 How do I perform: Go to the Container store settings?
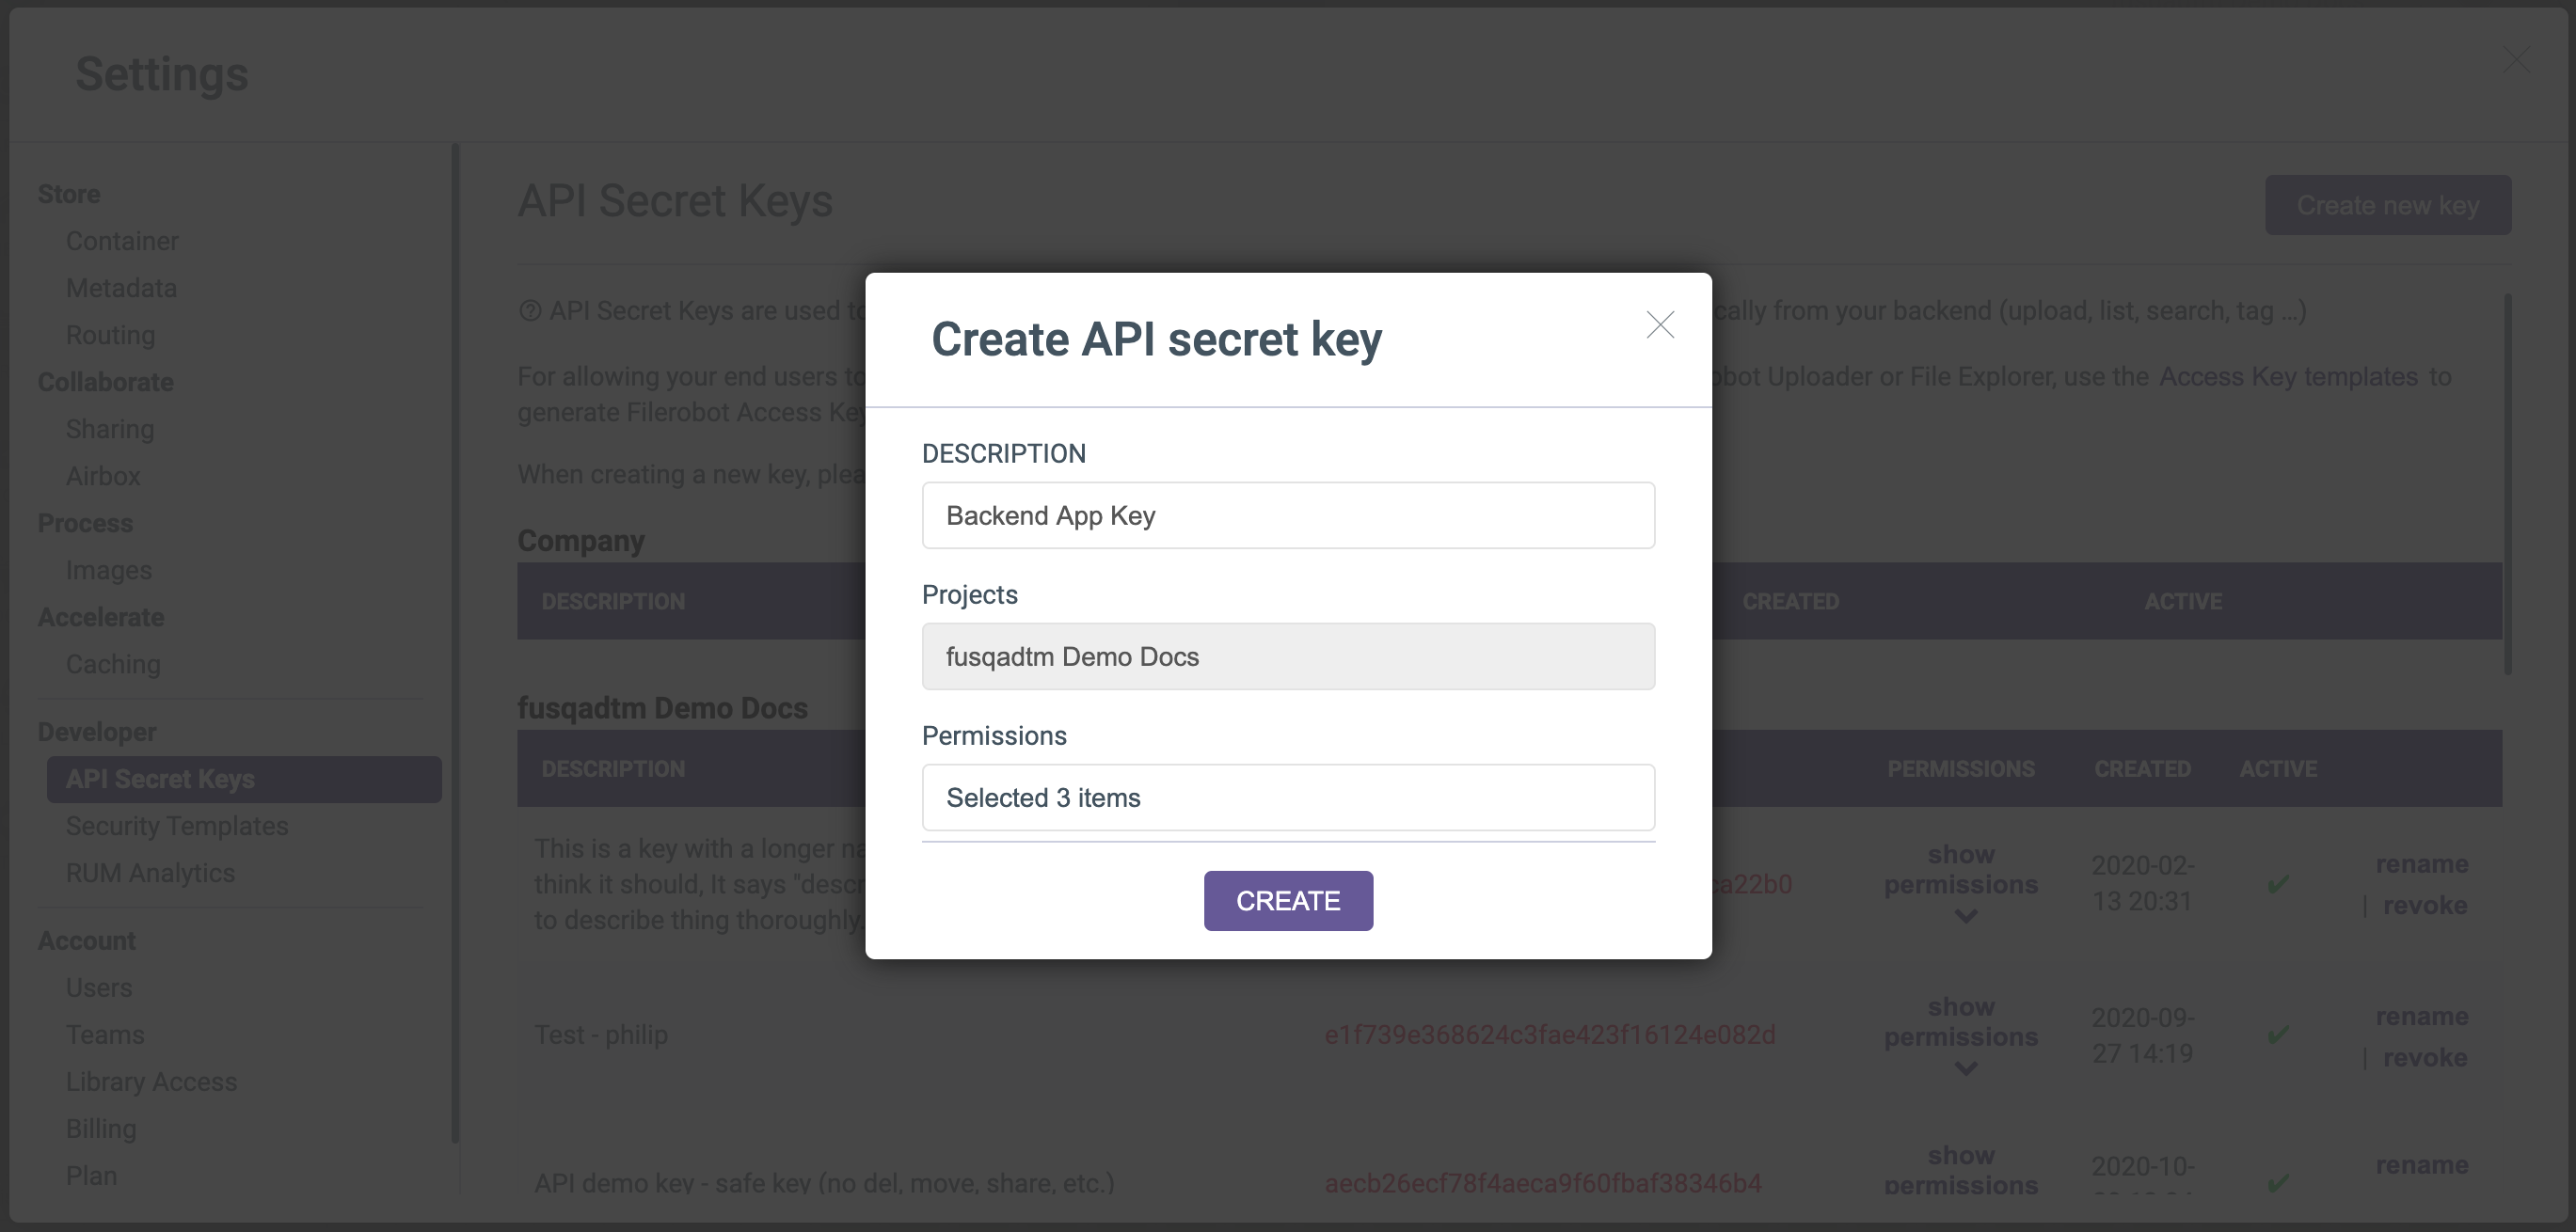(122, 241)
